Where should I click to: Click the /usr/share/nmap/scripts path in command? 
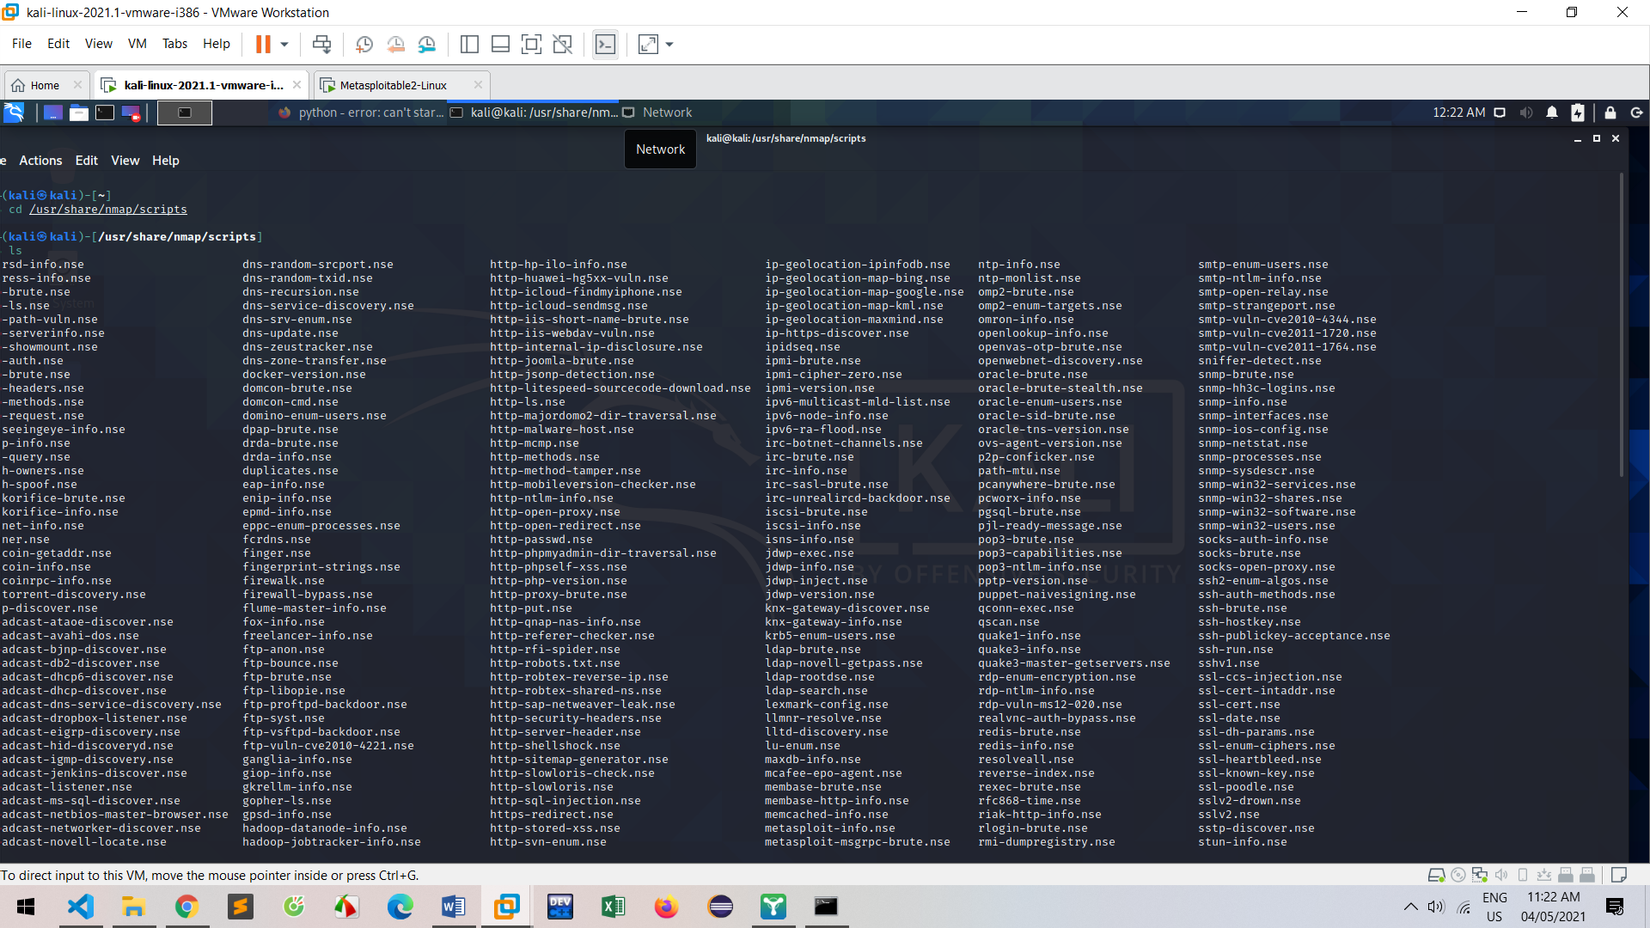(108, 210)
